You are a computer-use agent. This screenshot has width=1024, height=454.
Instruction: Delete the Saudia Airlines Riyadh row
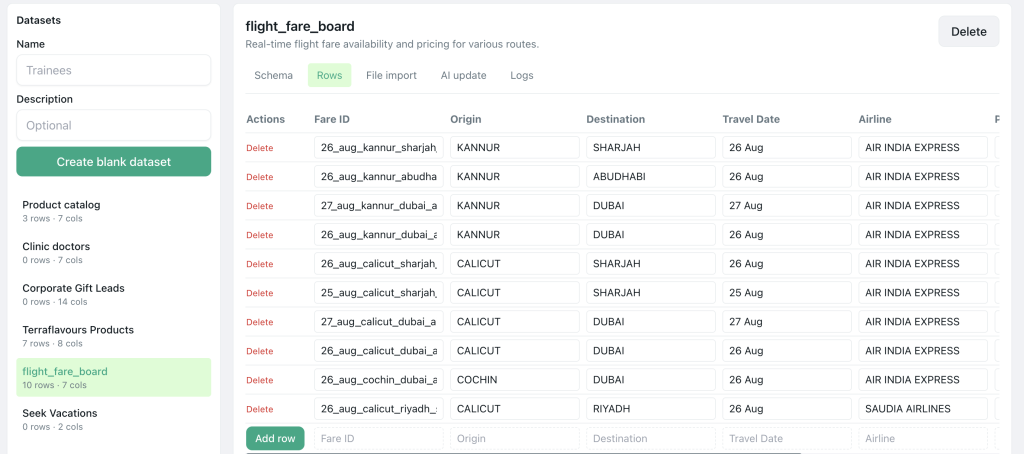tap(259, 410)
